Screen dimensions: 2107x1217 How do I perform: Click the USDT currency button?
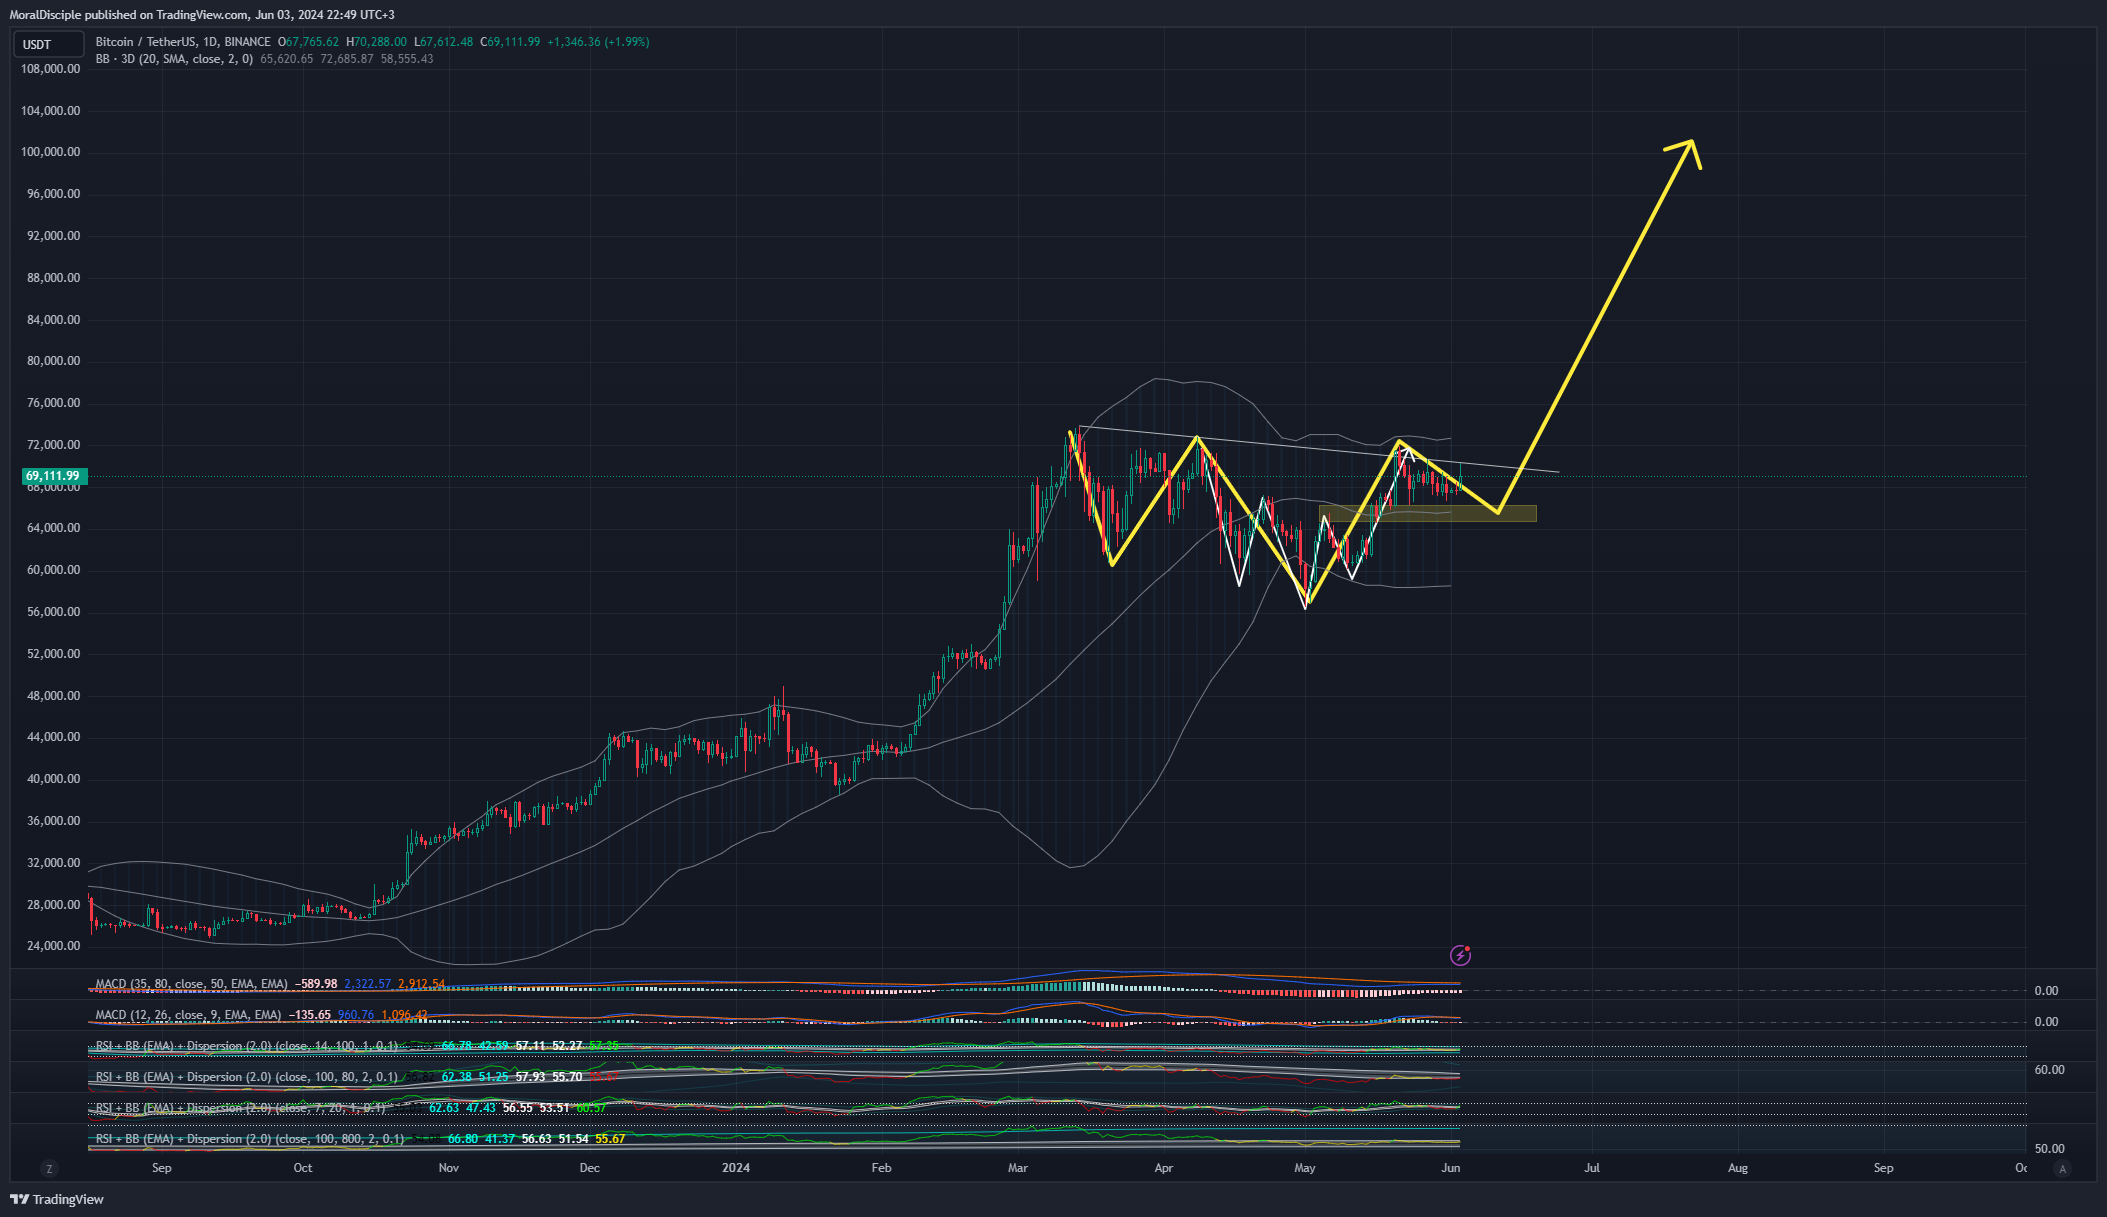[x=47, y=44]
